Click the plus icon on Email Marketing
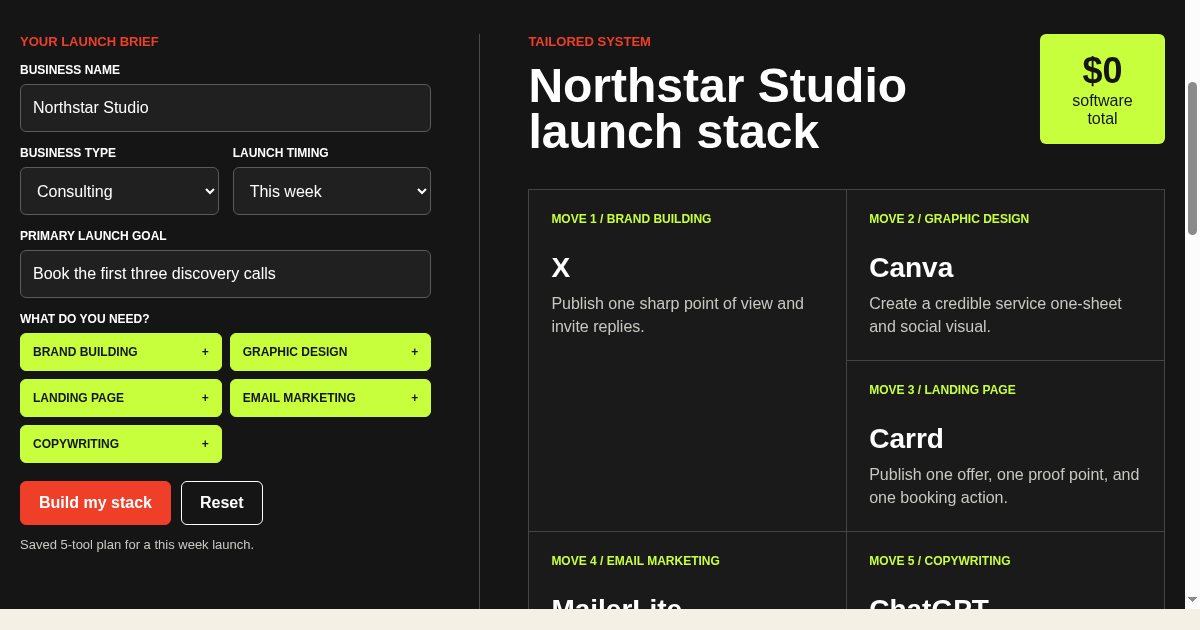 coord(414,398)
